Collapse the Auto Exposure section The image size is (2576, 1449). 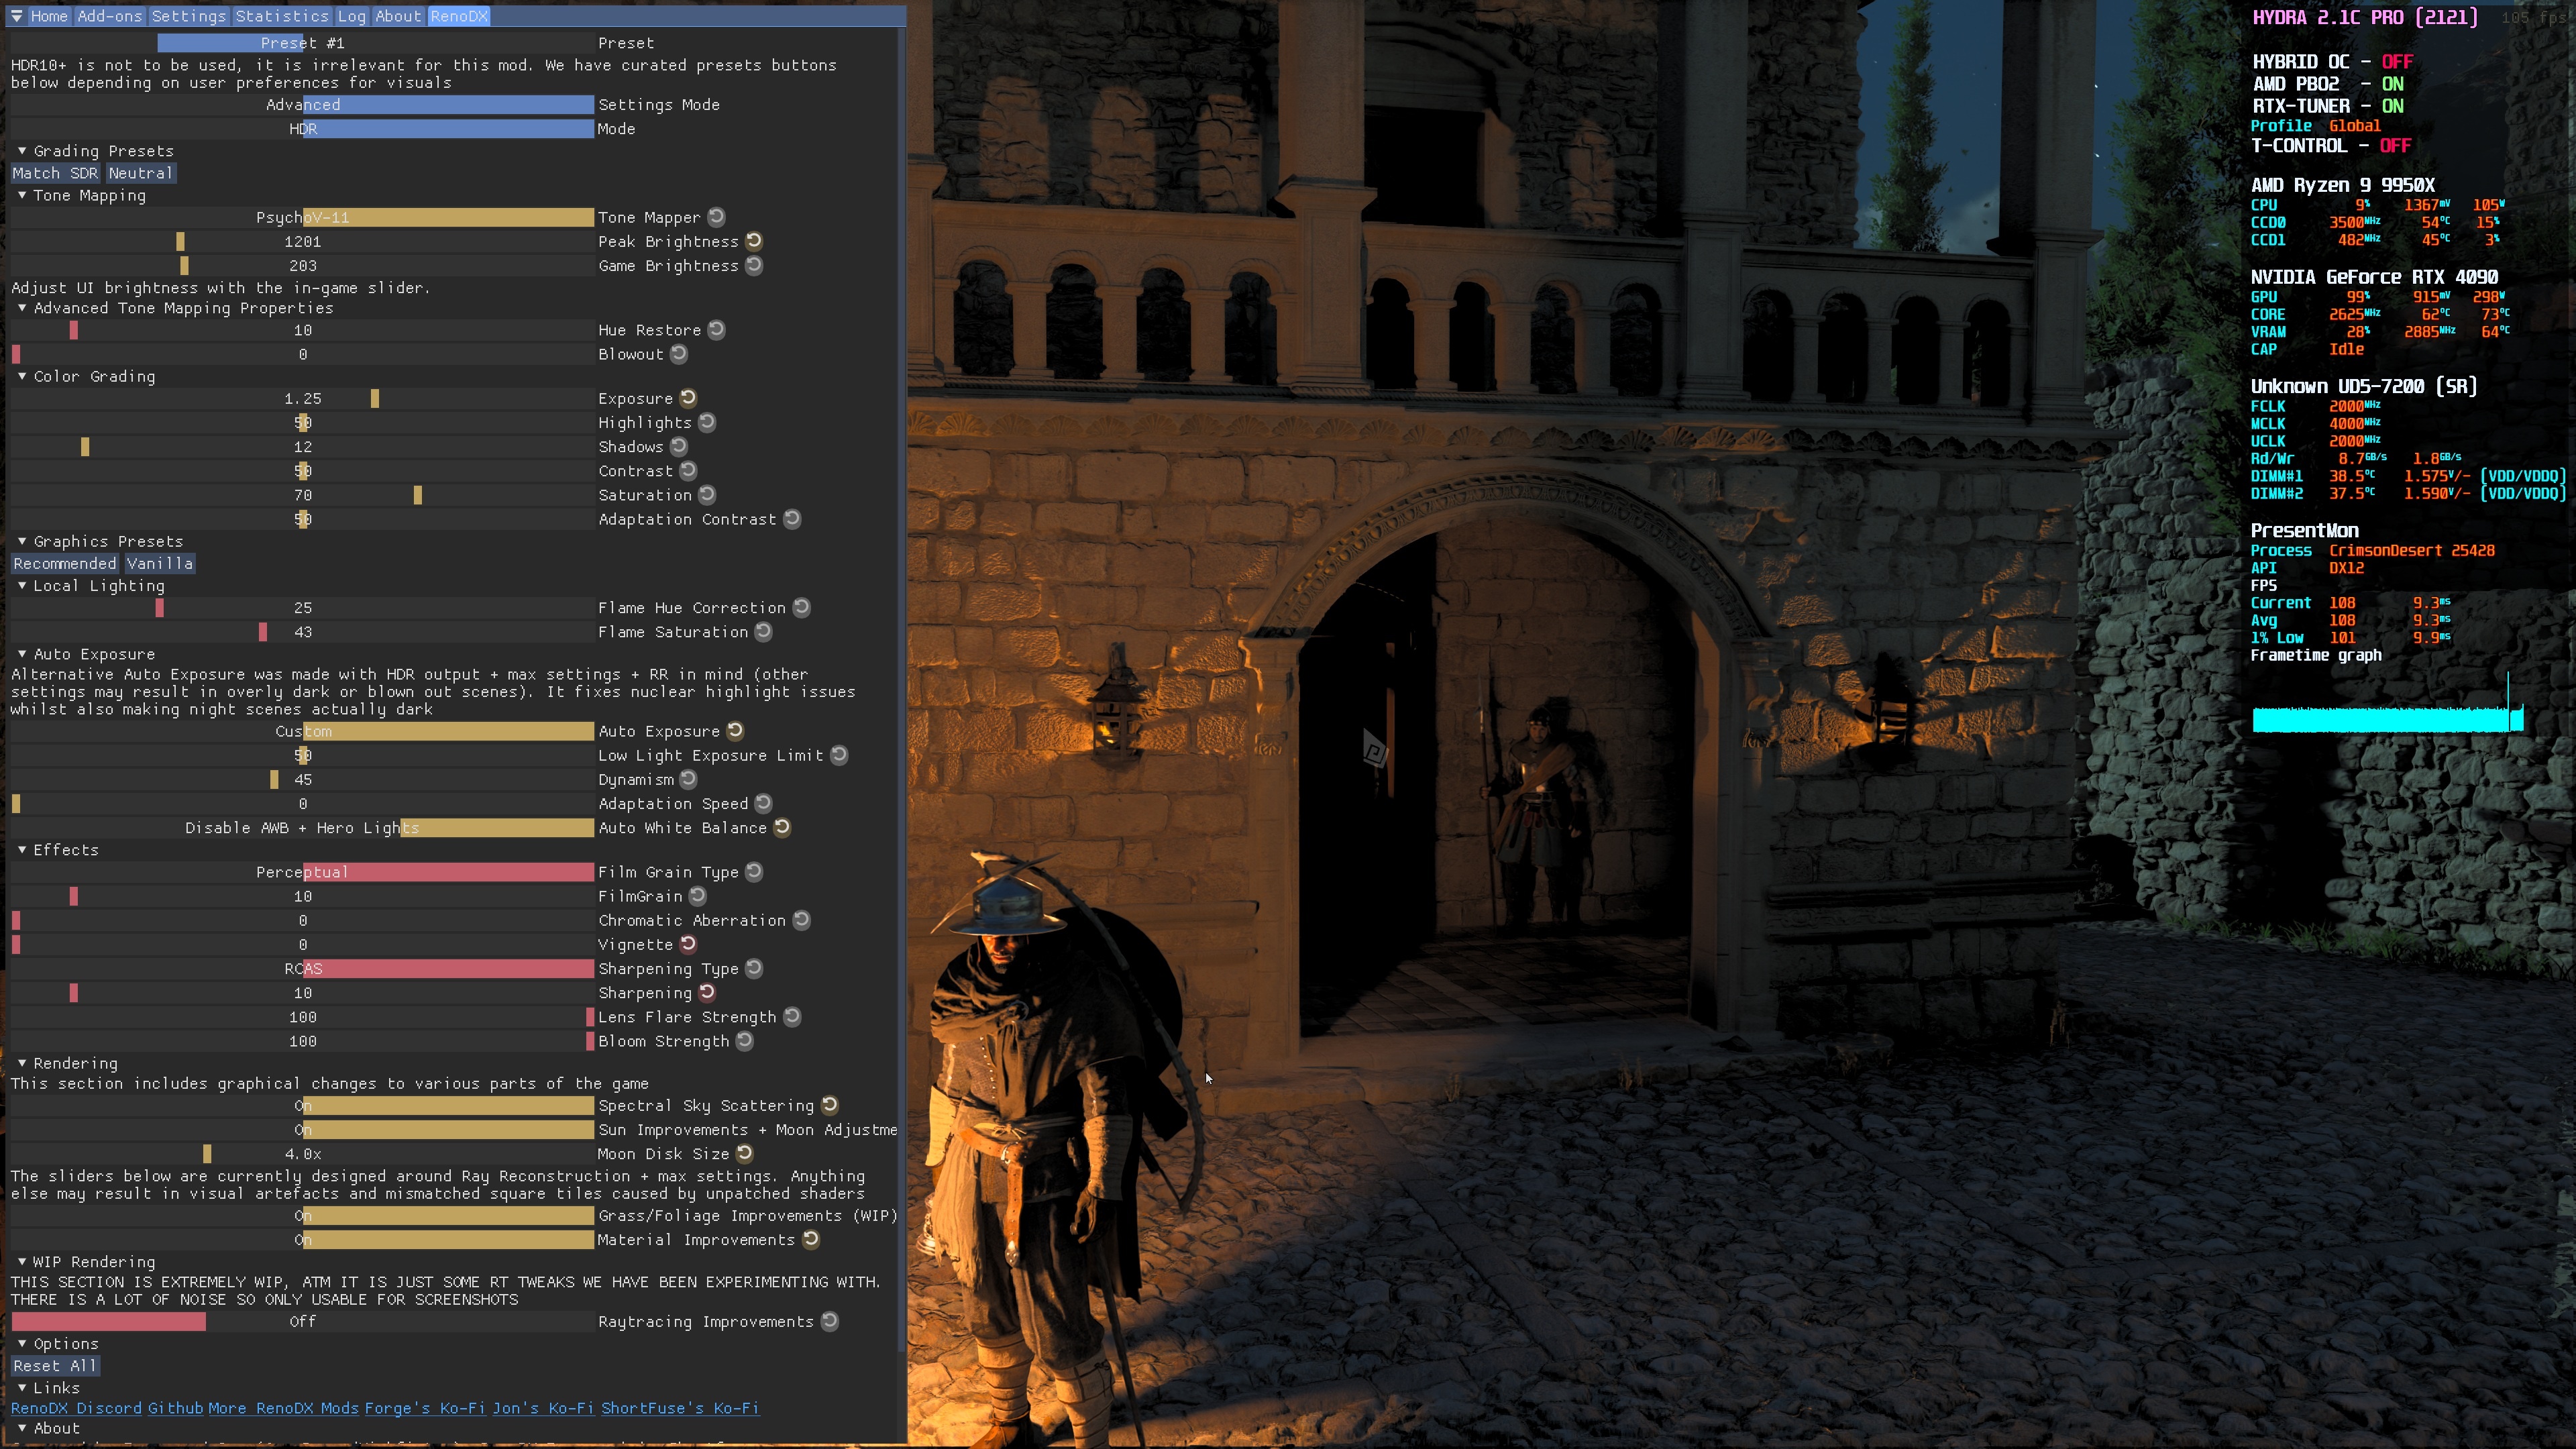[22, 654]
